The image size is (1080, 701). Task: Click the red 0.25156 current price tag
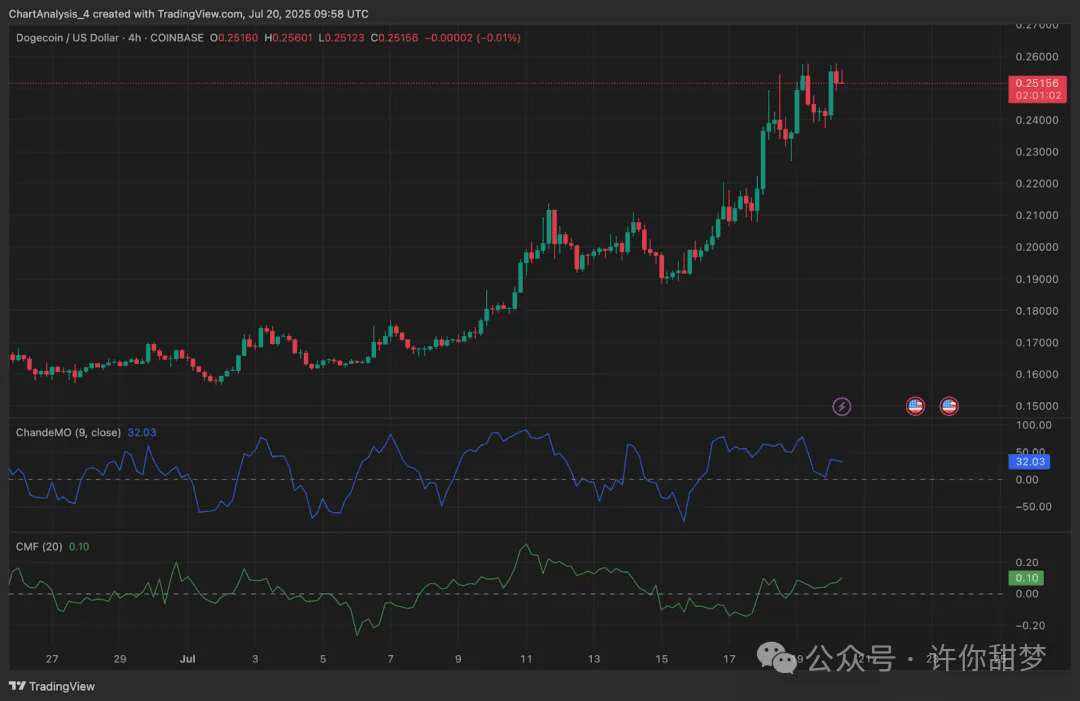tap(1037, 83)
